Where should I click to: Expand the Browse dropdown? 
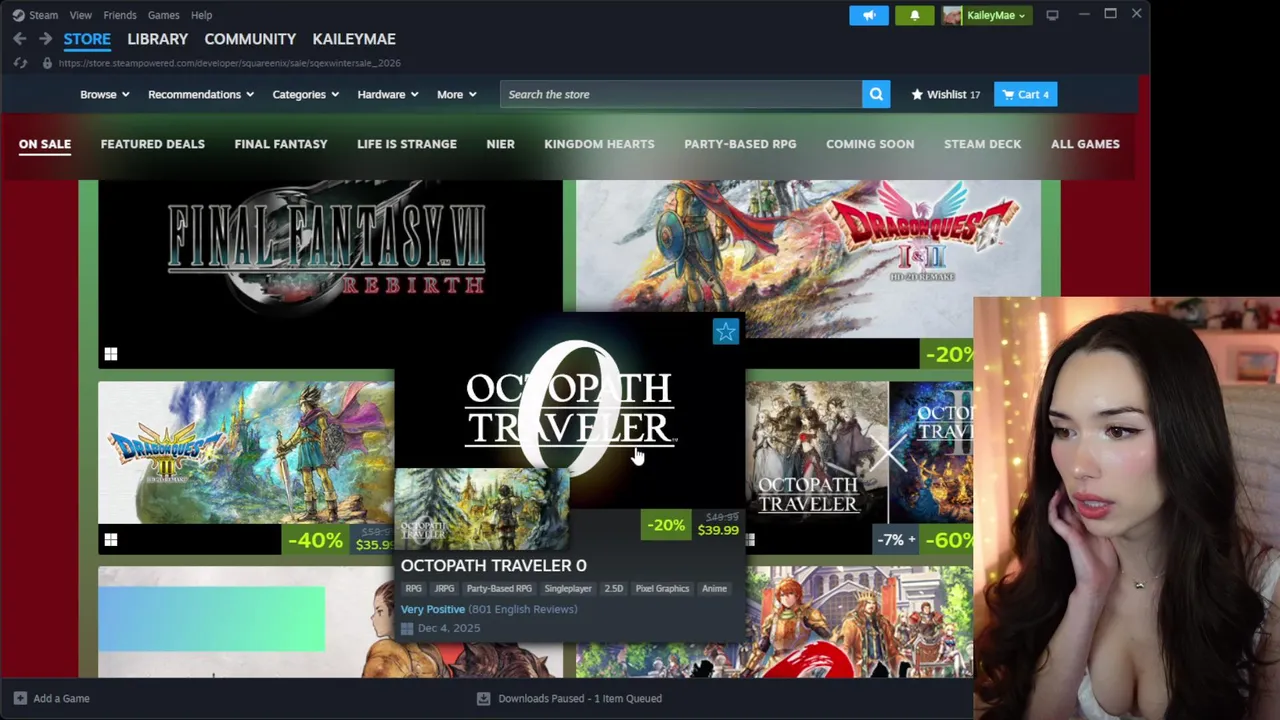pos(105,94)
